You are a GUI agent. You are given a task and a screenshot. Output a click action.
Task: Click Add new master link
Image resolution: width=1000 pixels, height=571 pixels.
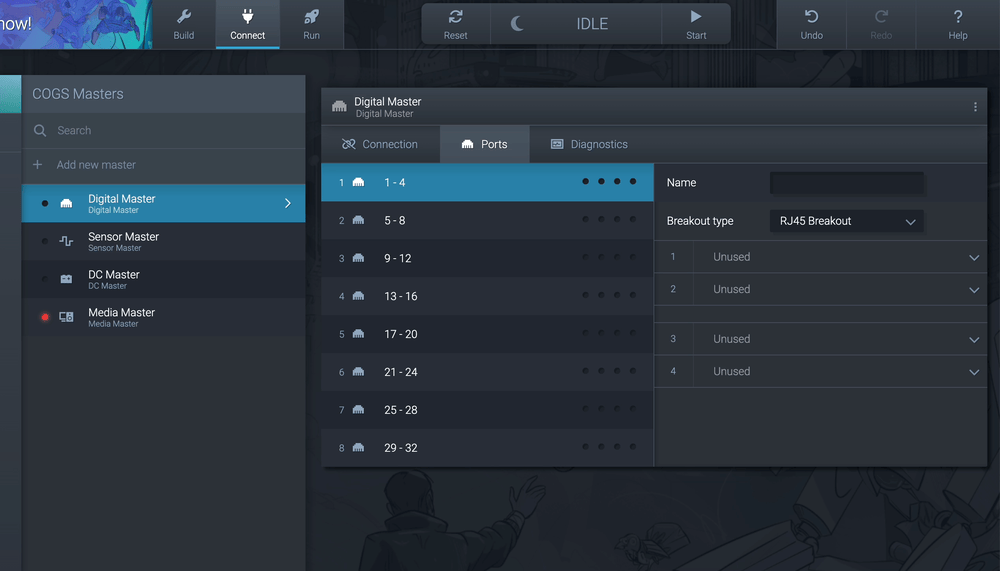(x=96, y=165)
